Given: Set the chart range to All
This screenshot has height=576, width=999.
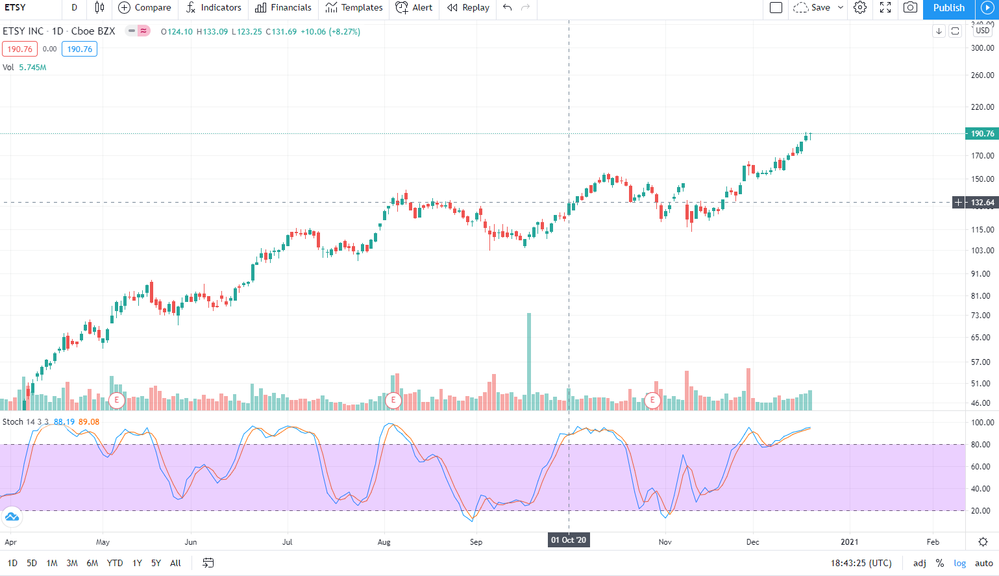Looking at the screenshot, I should (175, 563).
